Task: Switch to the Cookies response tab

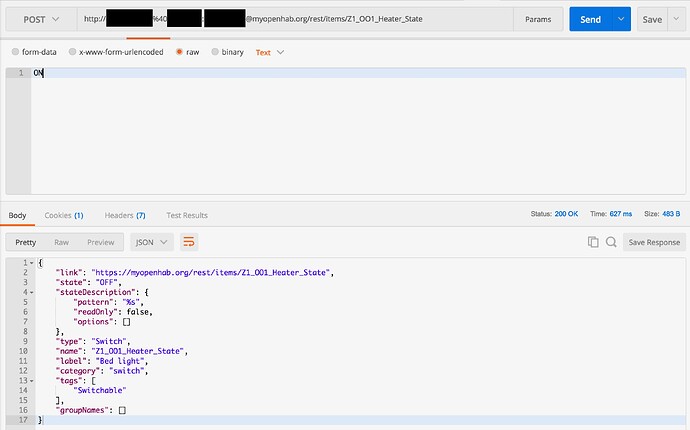Action: [64, 215]
